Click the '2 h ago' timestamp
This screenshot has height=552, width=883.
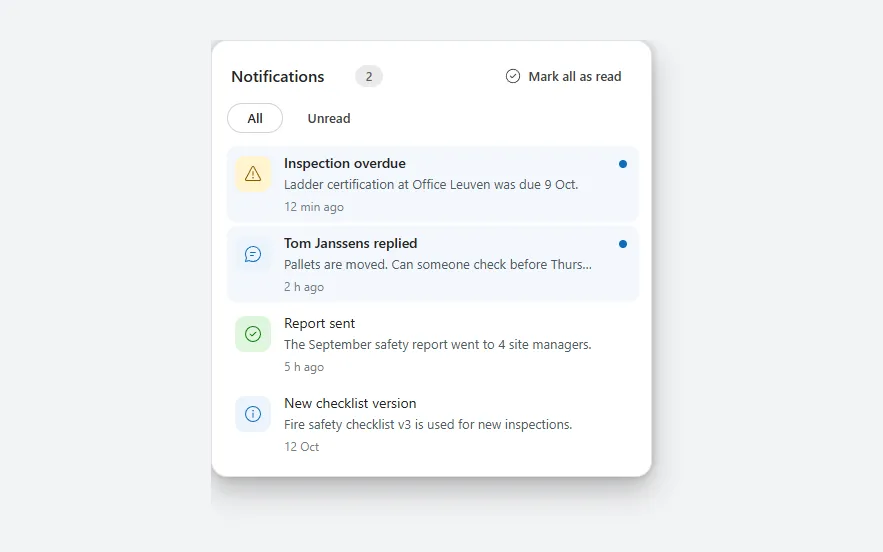click(304, 287)
